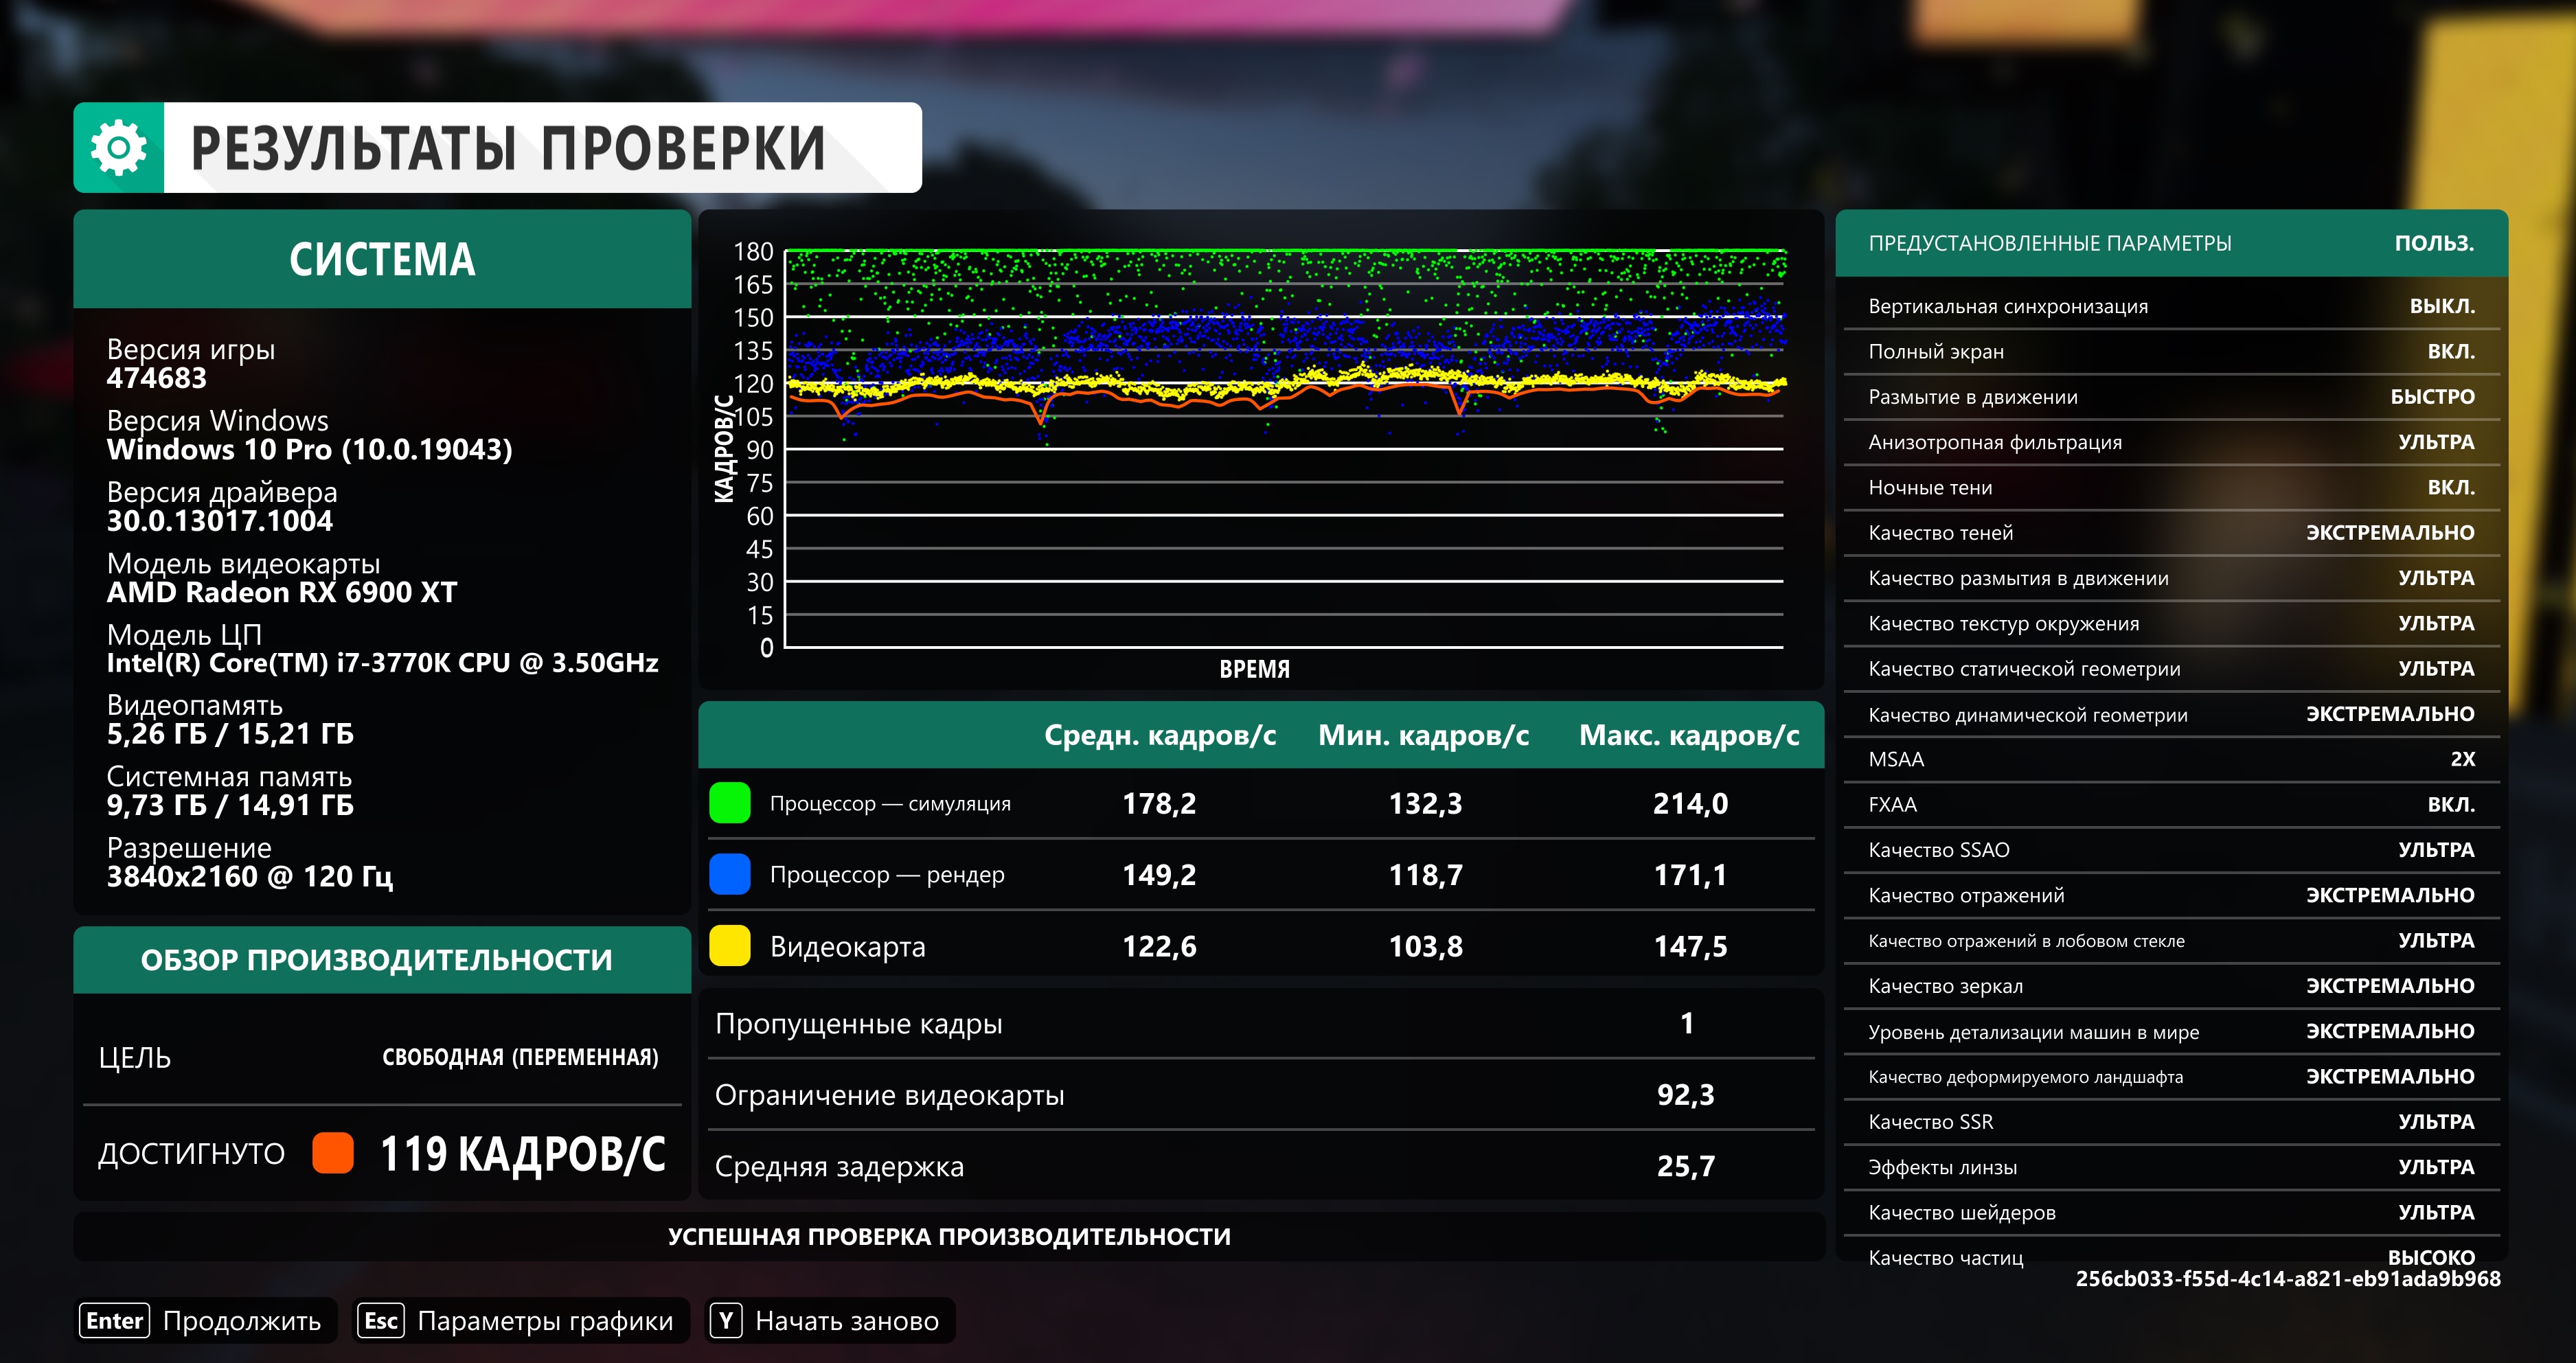
Task: Click the Система panel header
Action: click(x=382, y=259)
